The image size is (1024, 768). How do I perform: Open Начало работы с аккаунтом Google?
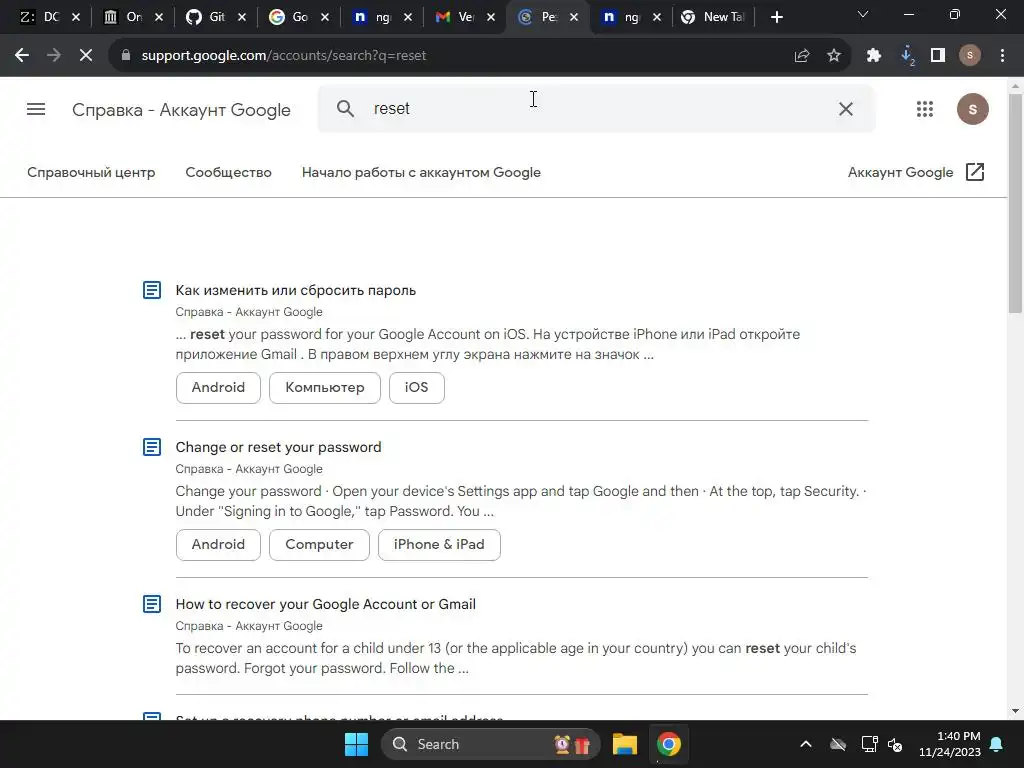[421, 172]
